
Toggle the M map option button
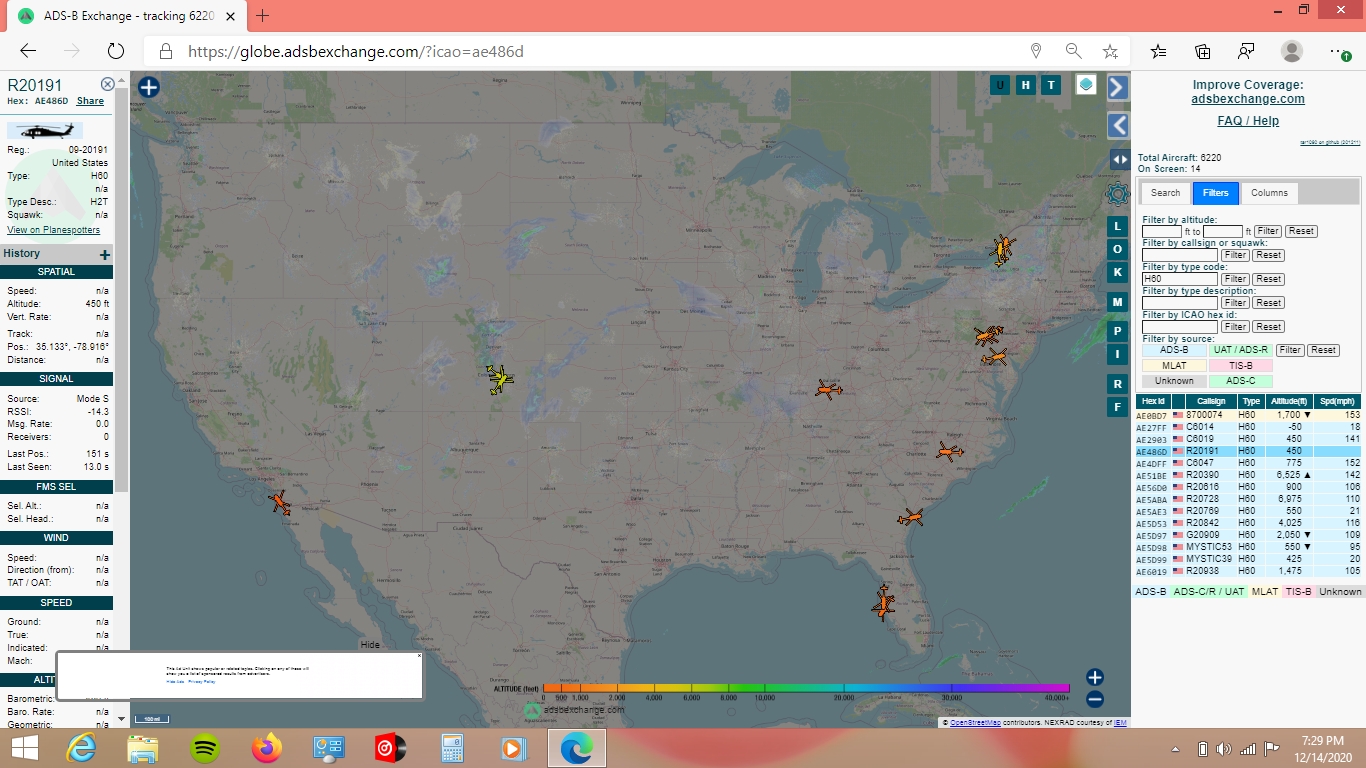click(1118, 302)
